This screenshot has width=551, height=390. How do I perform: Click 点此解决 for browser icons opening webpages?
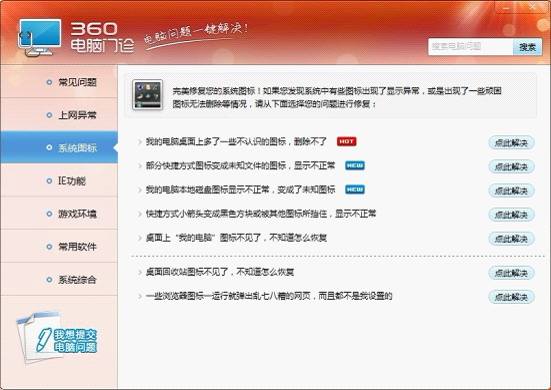(511, 297)
